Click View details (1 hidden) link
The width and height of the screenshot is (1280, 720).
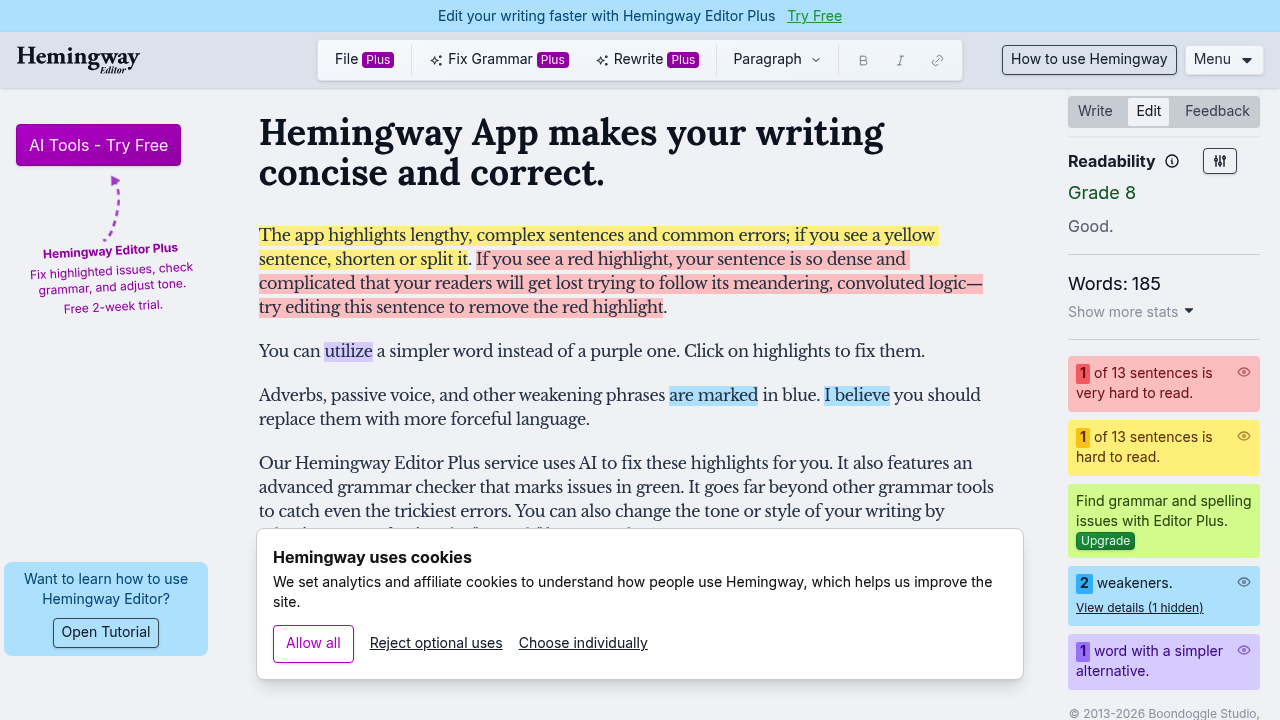point(1139,608)
